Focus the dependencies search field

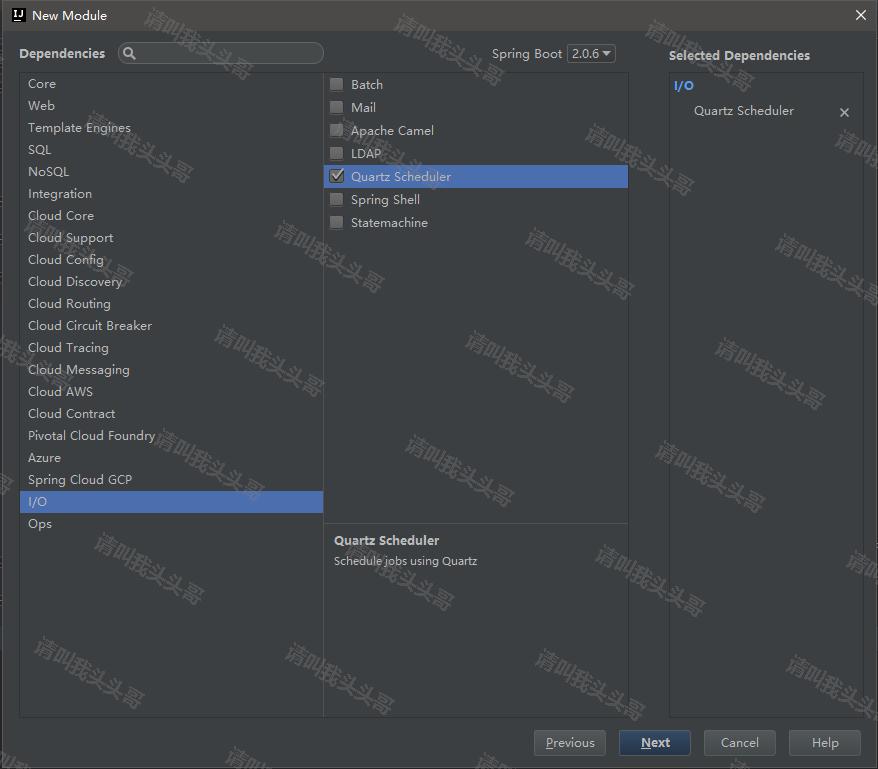click(221, 53)
